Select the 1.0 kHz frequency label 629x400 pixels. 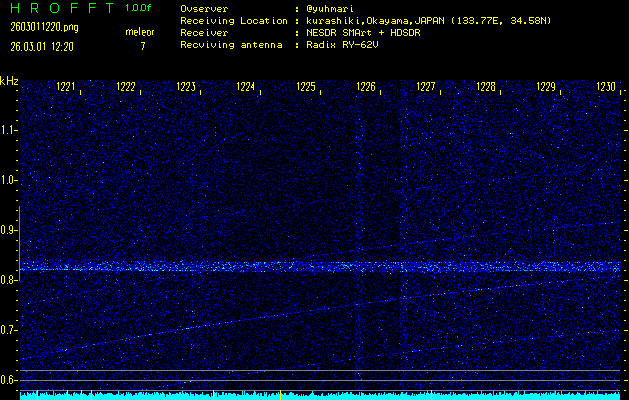[9, 180]
